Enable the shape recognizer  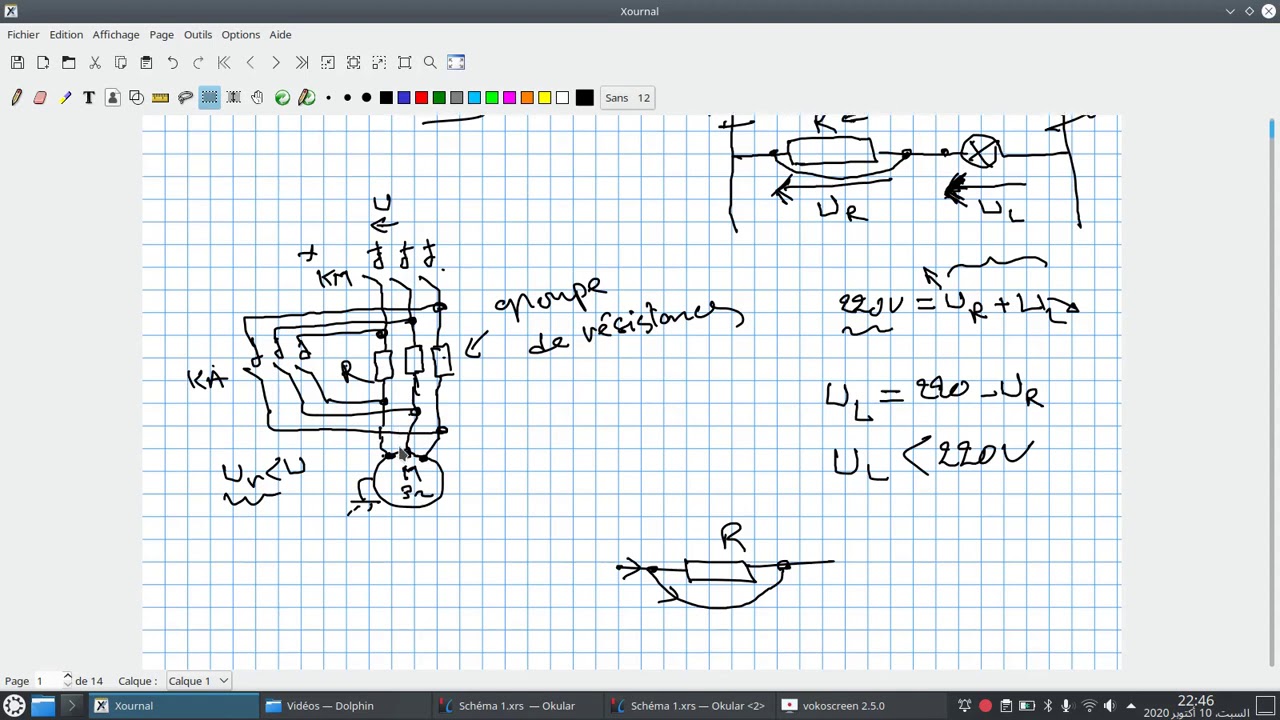(x=136, y=98)
